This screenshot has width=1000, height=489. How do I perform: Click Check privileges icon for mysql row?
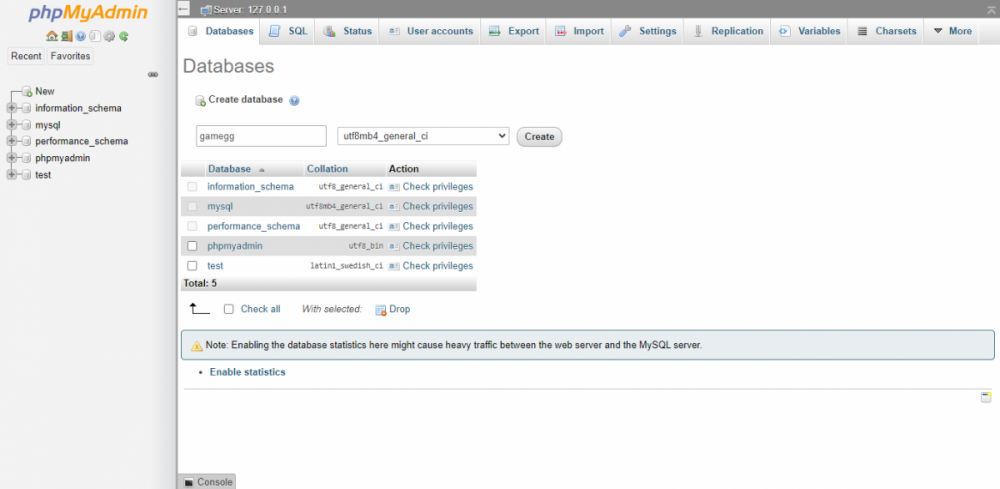click(x=394, y=207)
